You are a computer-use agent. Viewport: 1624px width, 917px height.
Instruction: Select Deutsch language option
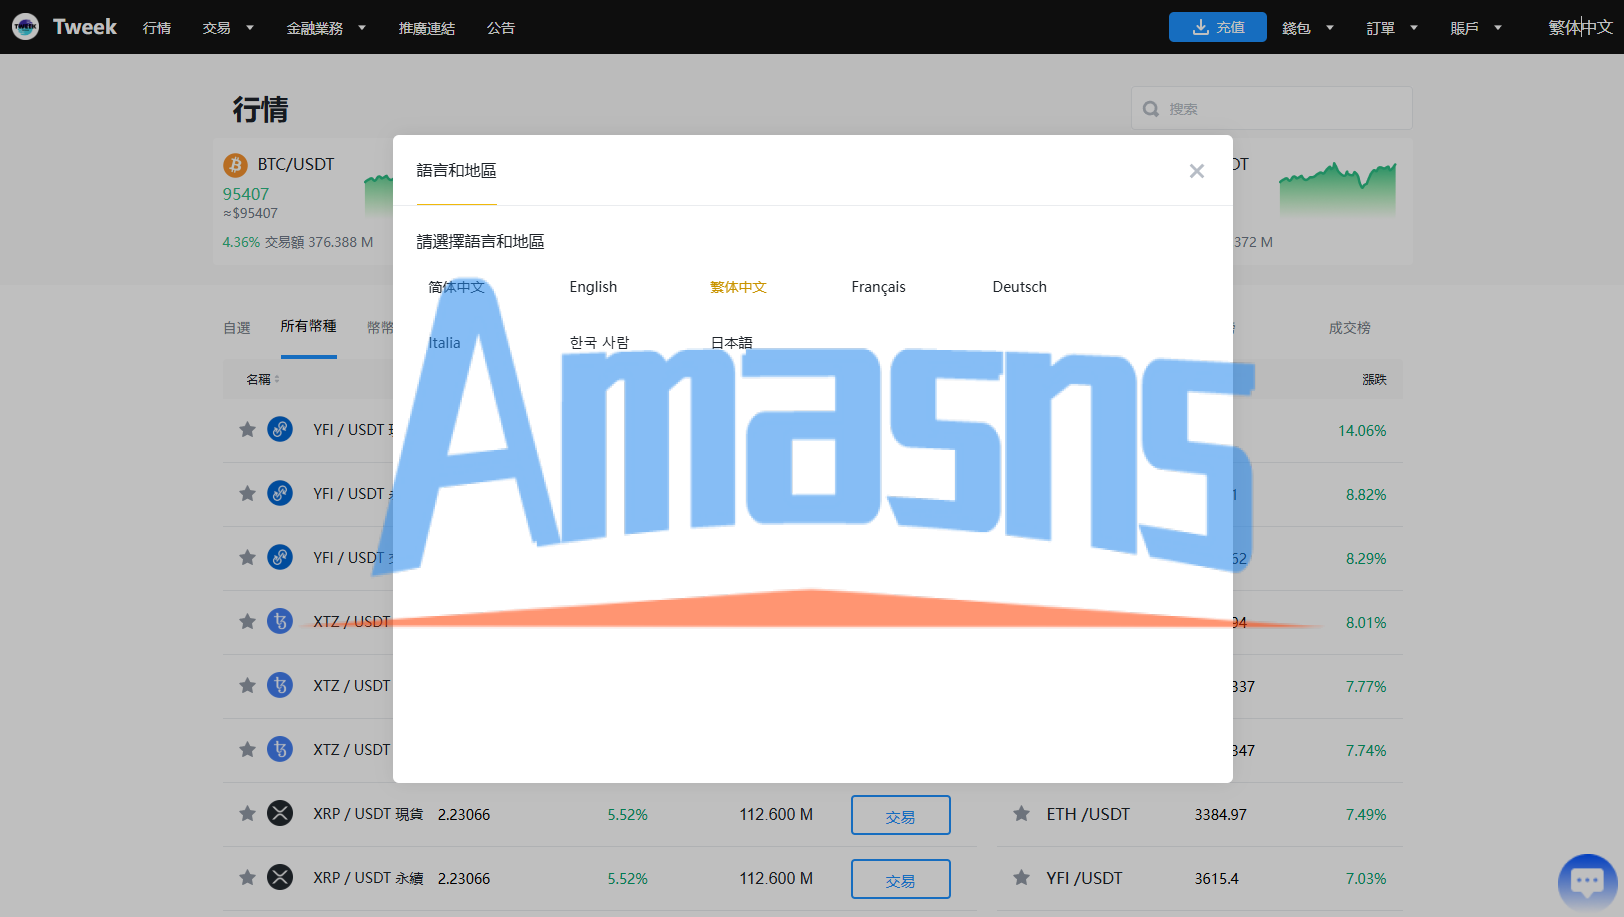1019,287
